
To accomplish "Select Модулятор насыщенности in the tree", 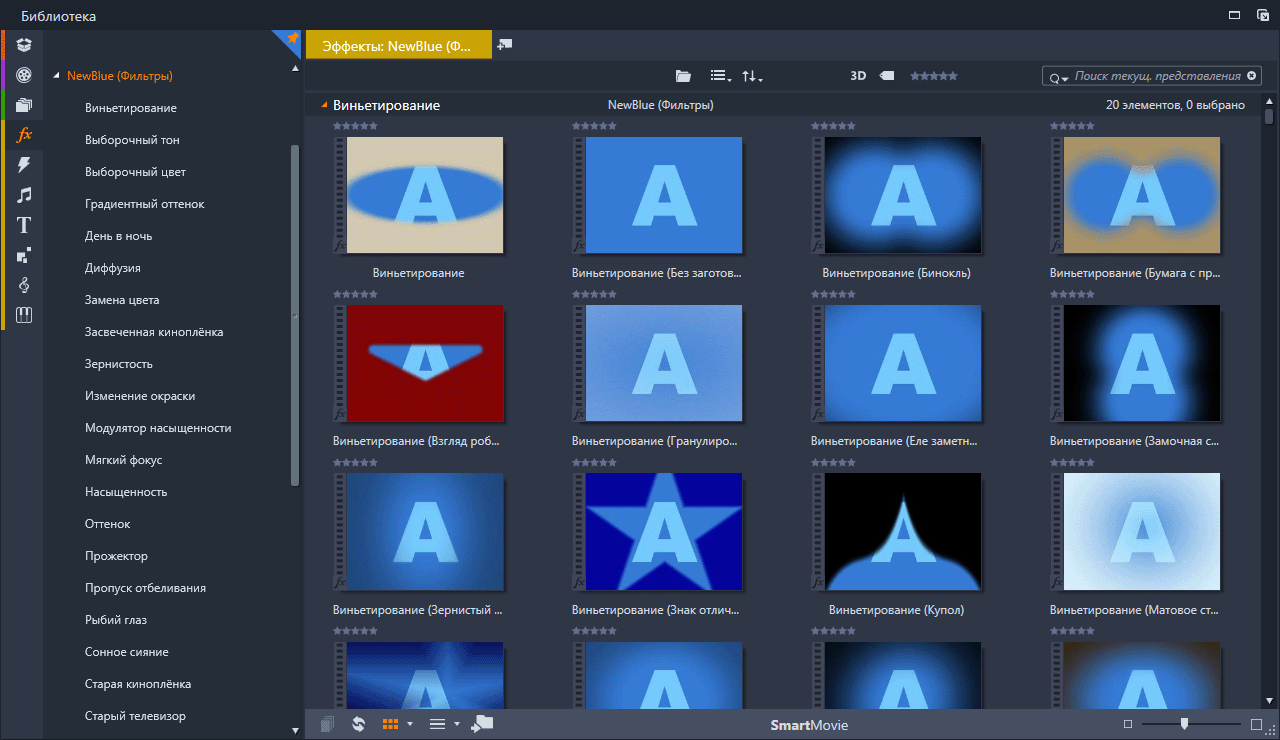I will (158, 428).
